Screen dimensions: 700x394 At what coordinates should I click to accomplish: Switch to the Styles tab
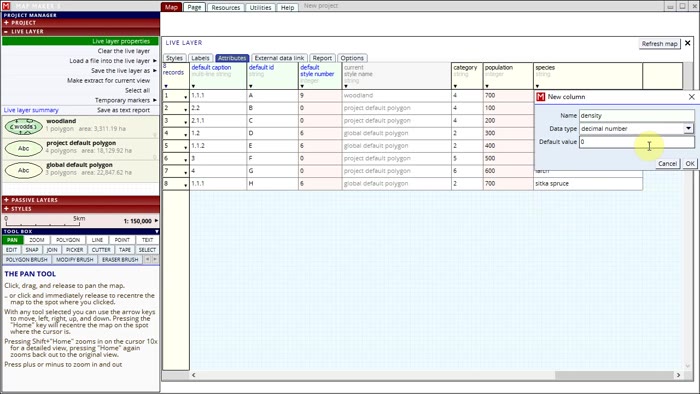pyautogui.click(x=174, y=58)
